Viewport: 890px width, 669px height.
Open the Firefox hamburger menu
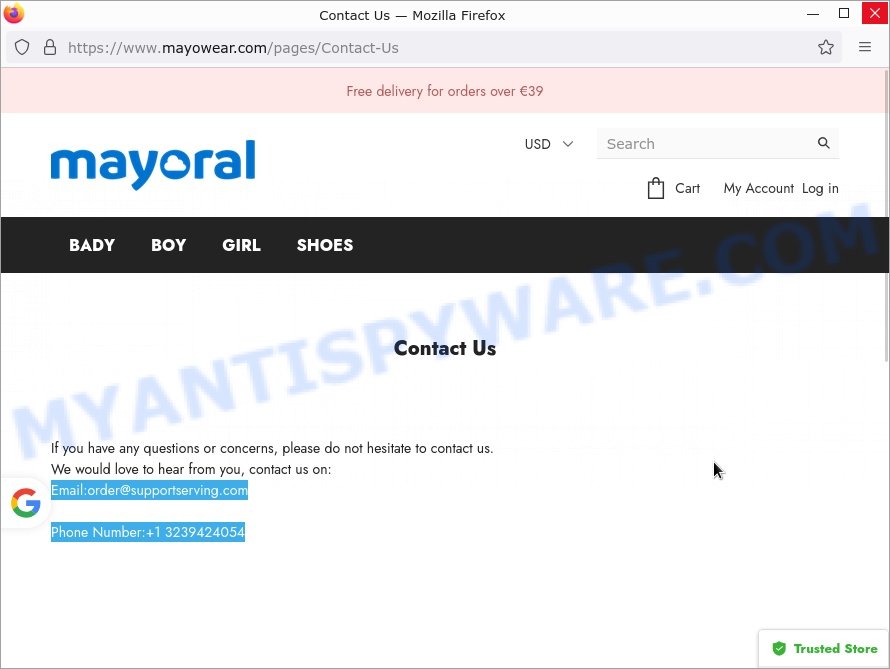click(x=864, y=47)
